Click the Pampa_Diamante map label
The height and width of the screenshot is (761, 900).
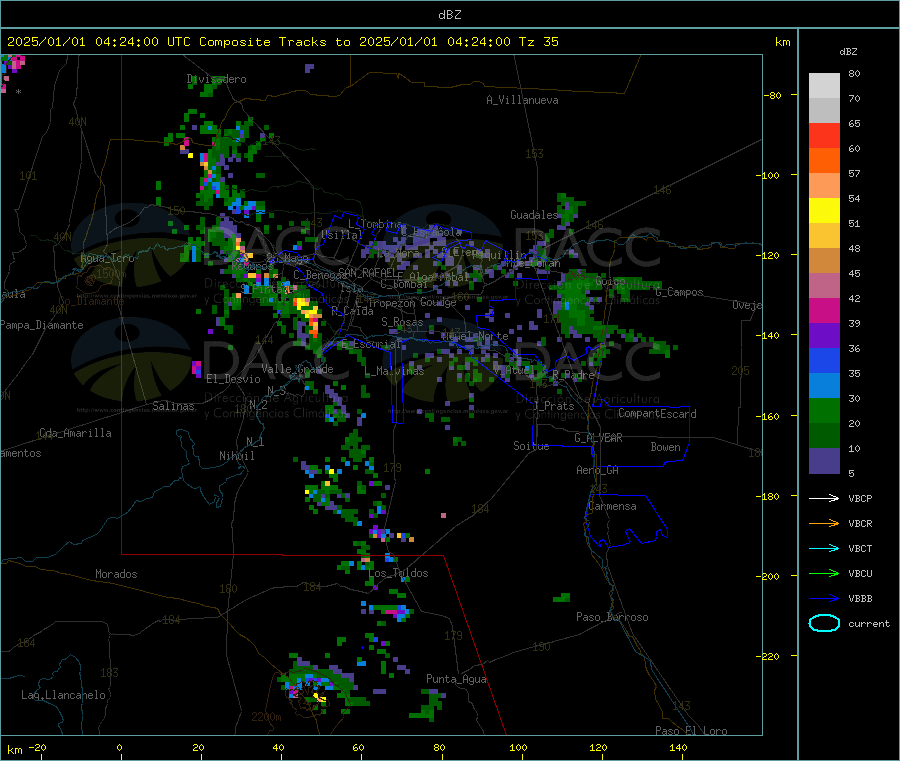42,325
